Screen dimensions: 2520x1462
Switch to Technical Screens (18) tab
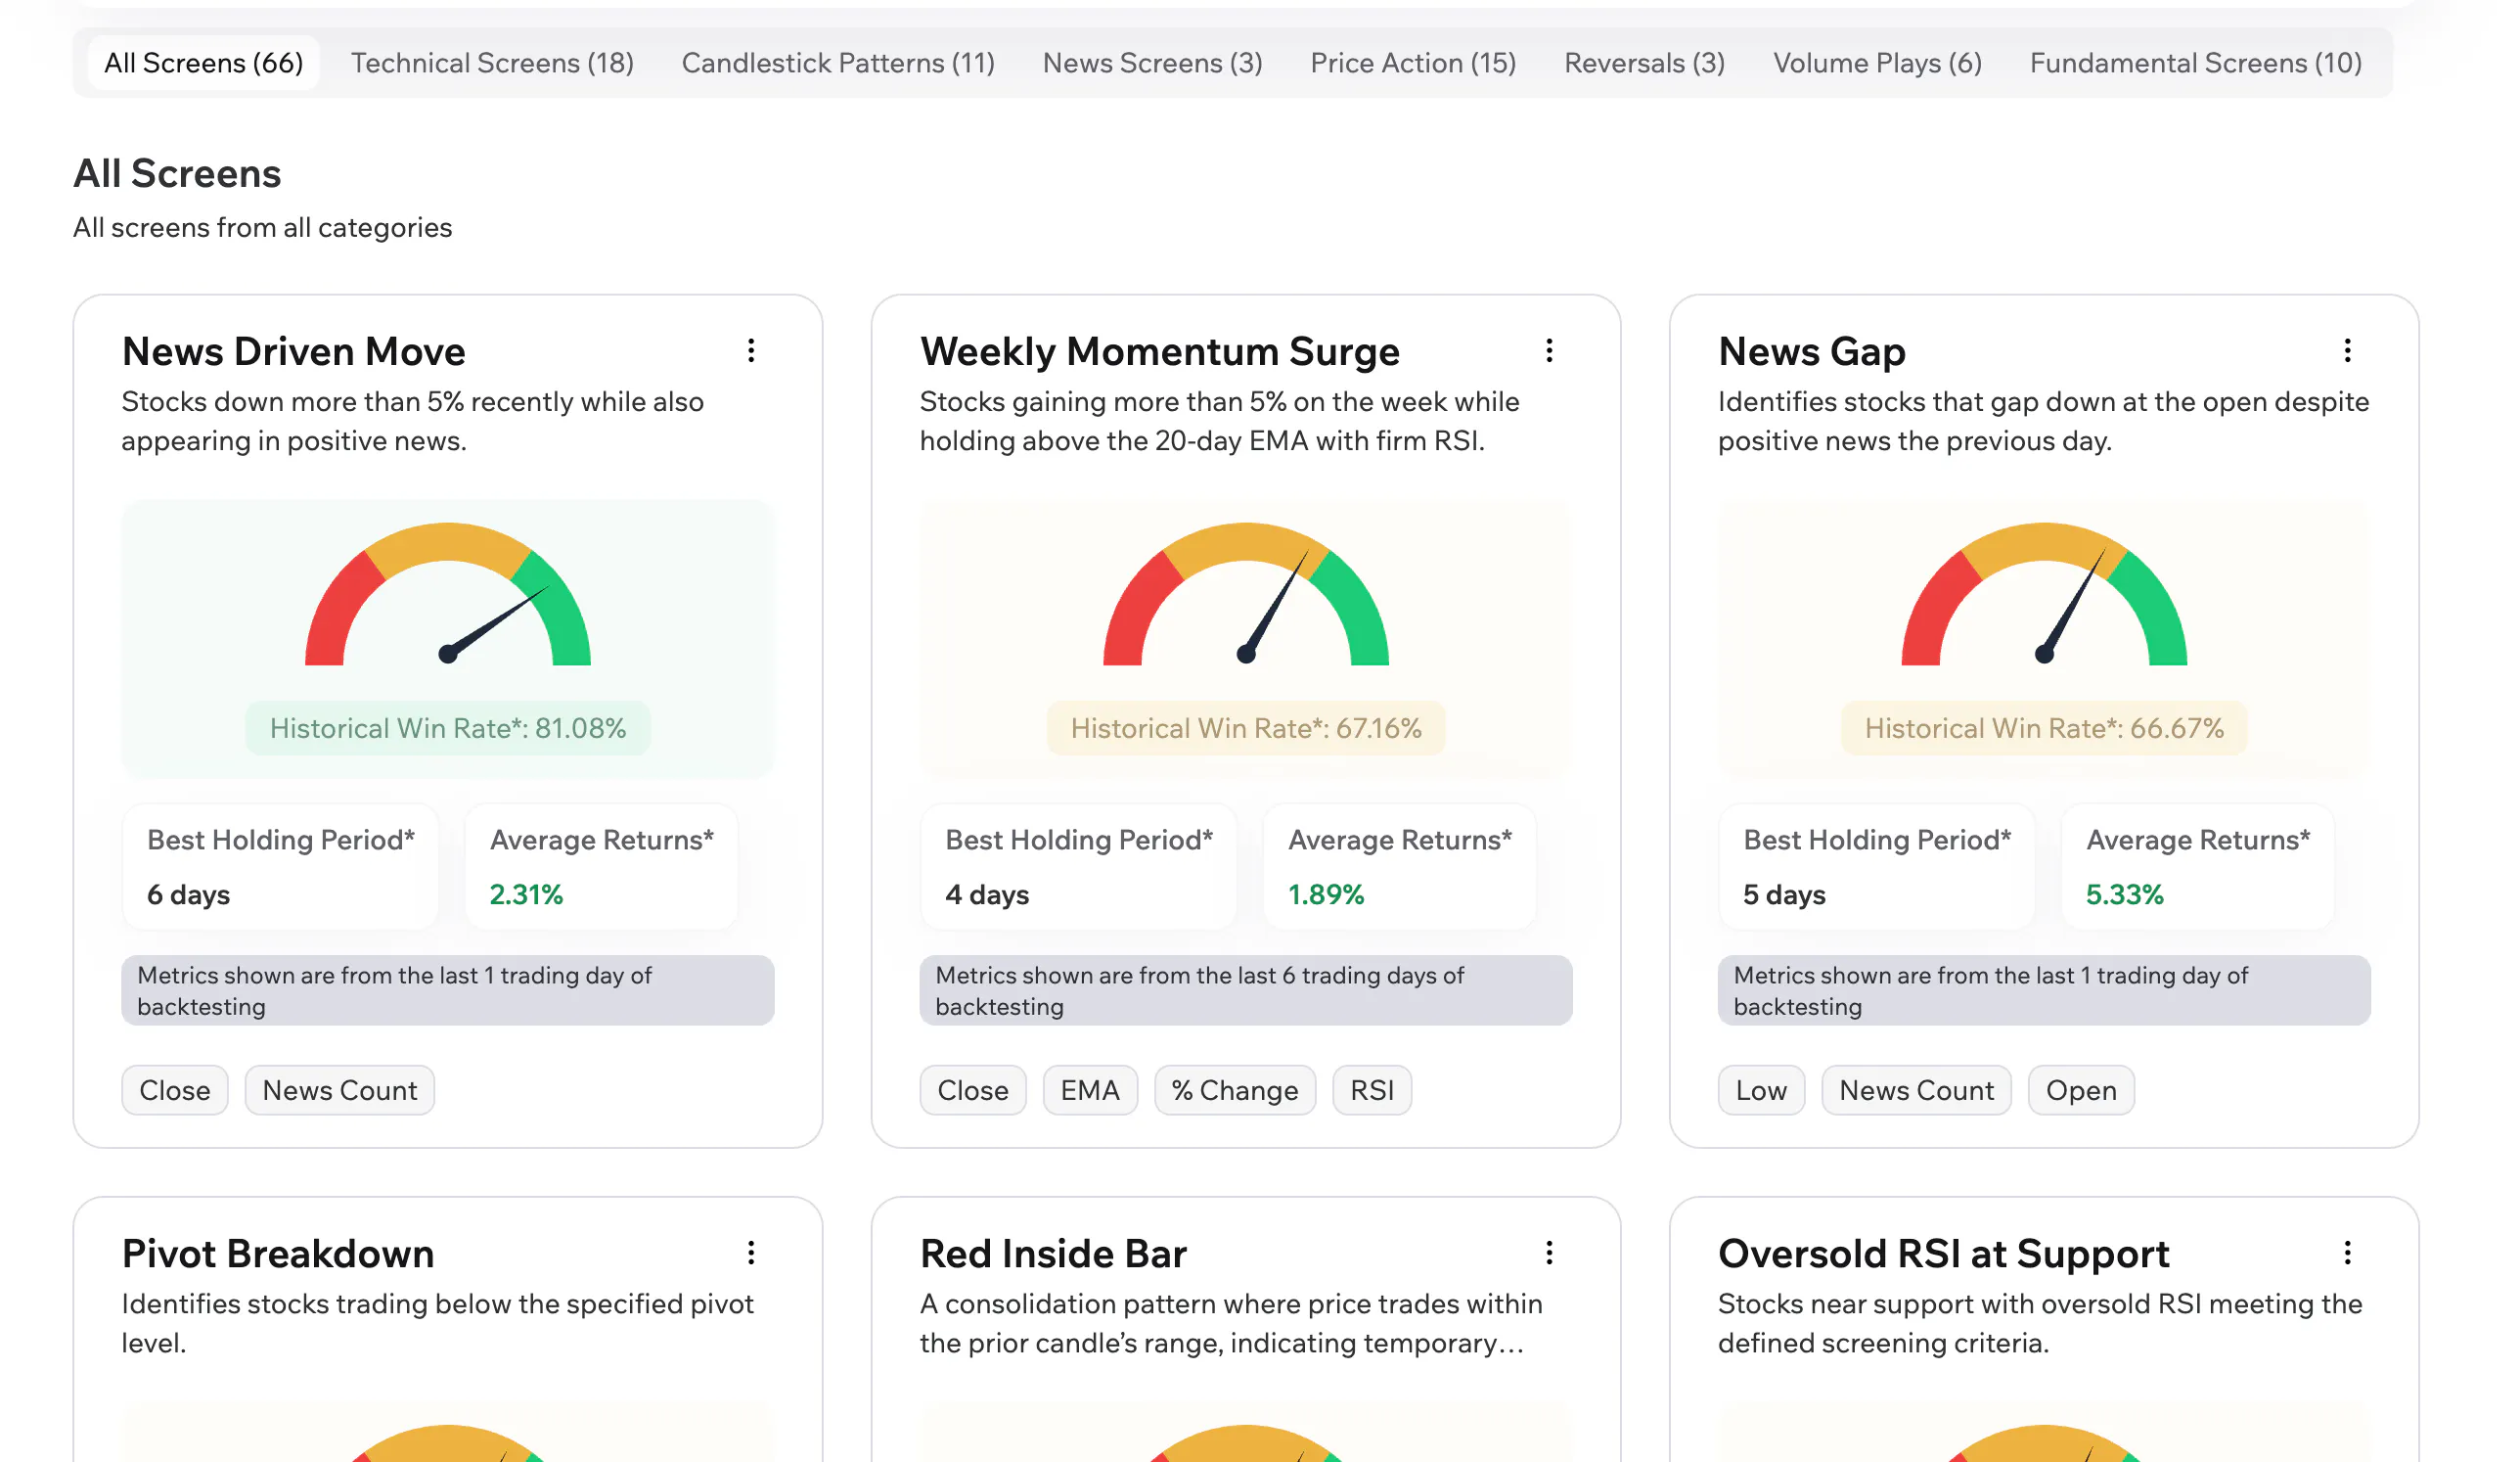492,63
